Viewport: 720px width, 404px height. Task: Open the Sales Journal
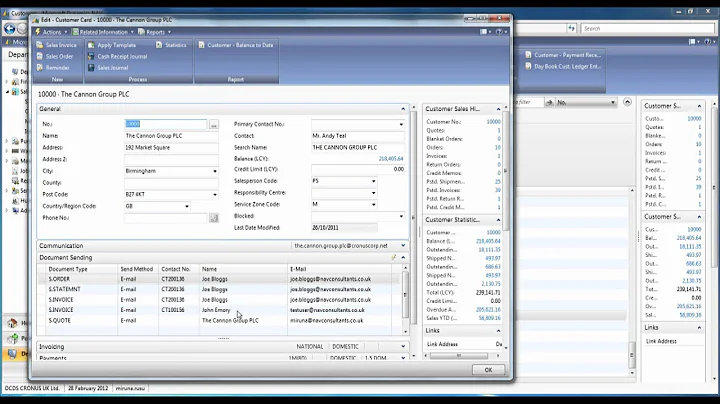pos(108,67)
